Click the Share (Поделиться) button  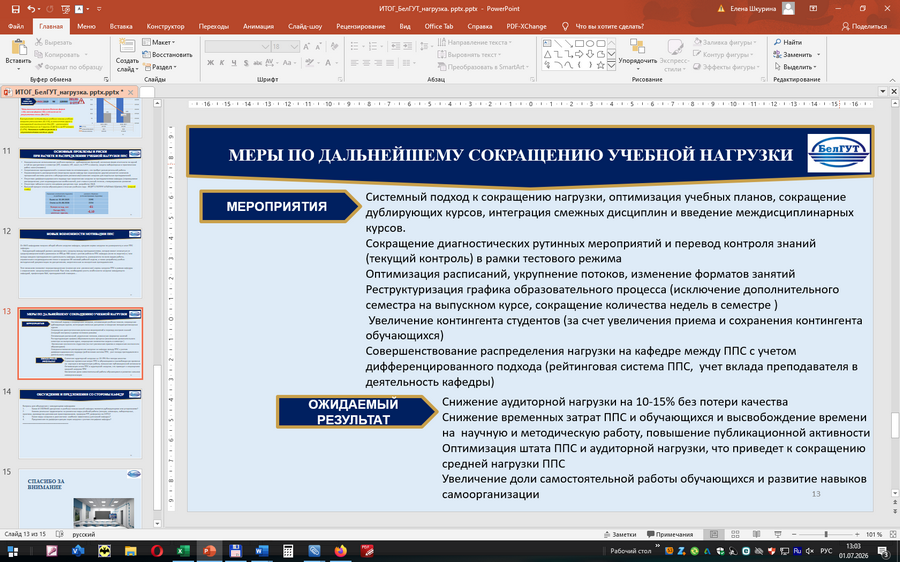tap(864, 26)
